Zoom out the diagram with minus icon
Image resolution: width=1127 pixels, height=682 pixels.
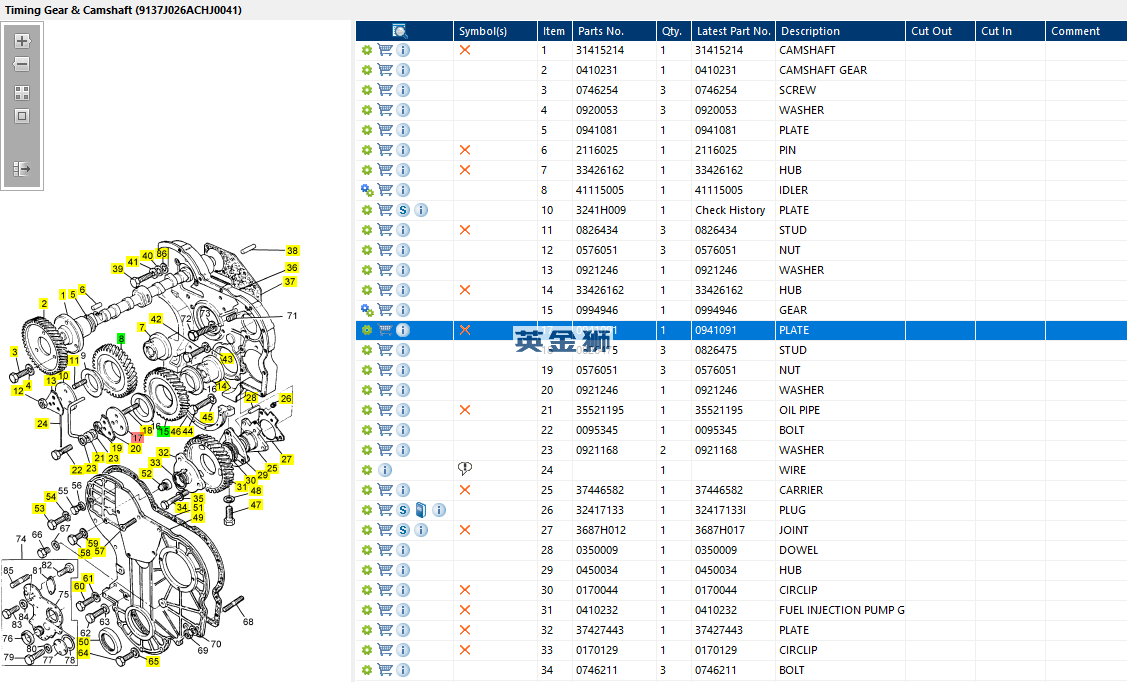[x=22, y=64]
